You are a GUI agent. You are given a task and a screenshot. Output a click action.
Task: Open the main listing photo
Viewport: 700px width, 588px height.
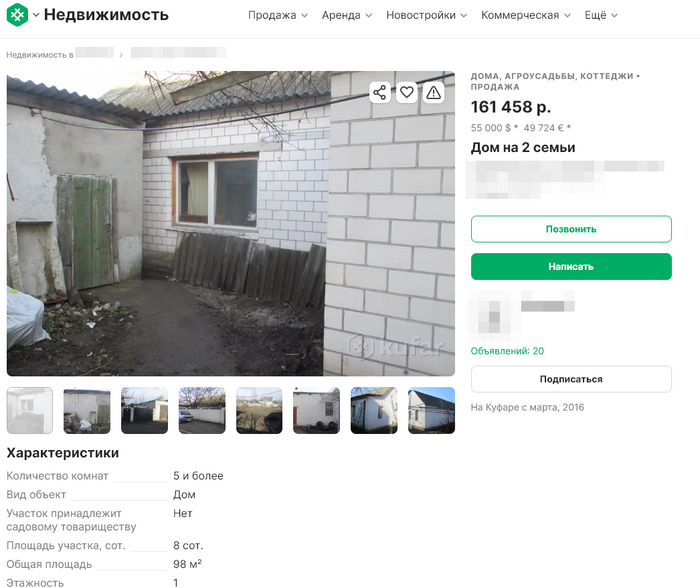tap(231, 223)
